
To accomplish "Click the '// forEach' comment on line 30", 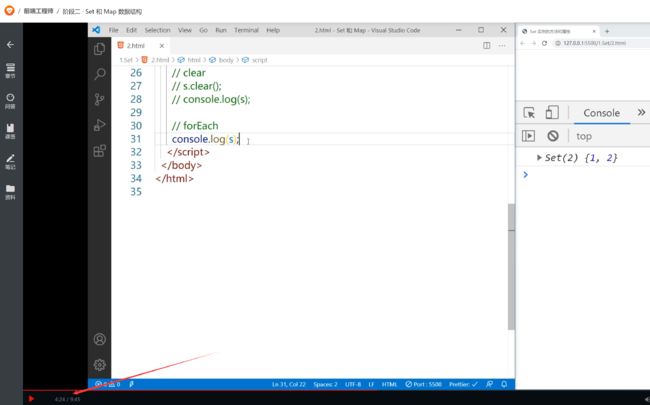I will (195, 126).
